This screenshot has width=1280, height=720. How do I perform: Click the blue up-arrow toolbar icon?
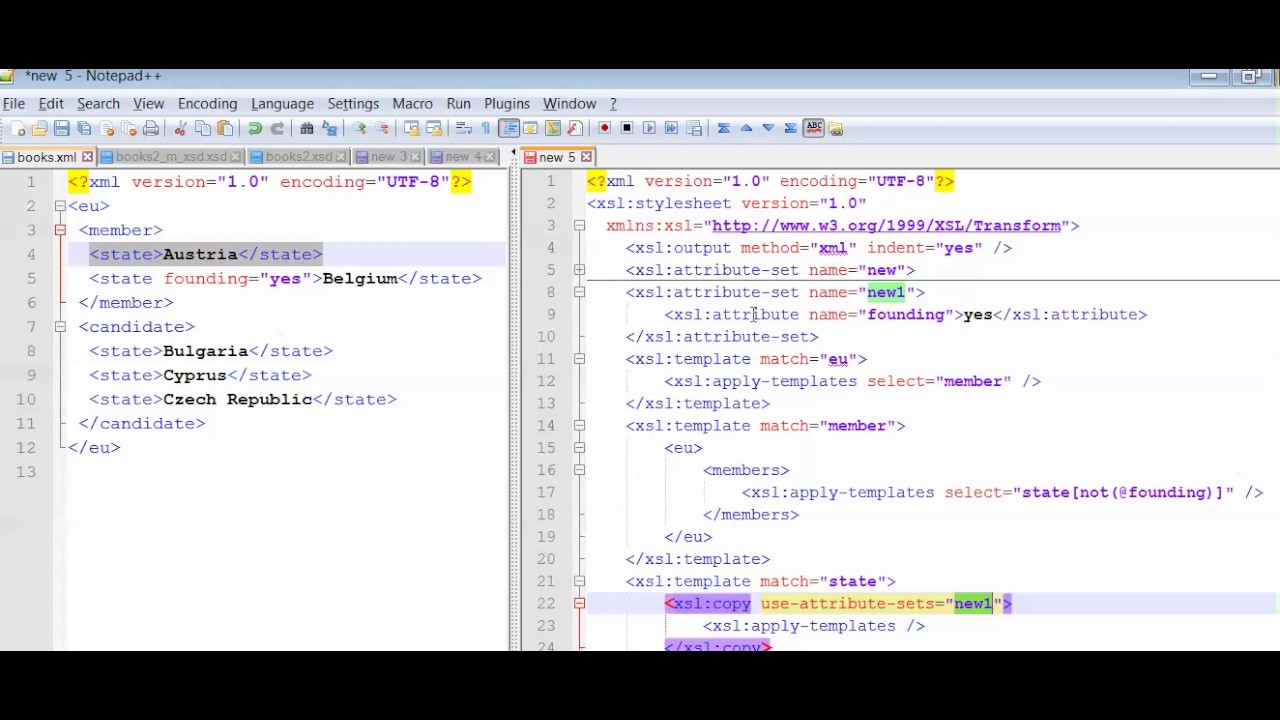click(x=746, y=128)
